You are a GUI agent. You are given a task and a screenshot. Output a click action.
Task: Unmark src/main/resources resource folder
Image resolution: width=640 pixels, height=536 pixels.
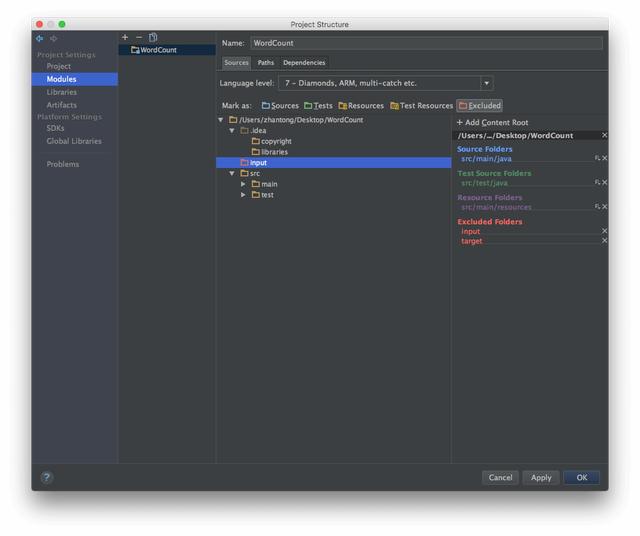point(604,207)
